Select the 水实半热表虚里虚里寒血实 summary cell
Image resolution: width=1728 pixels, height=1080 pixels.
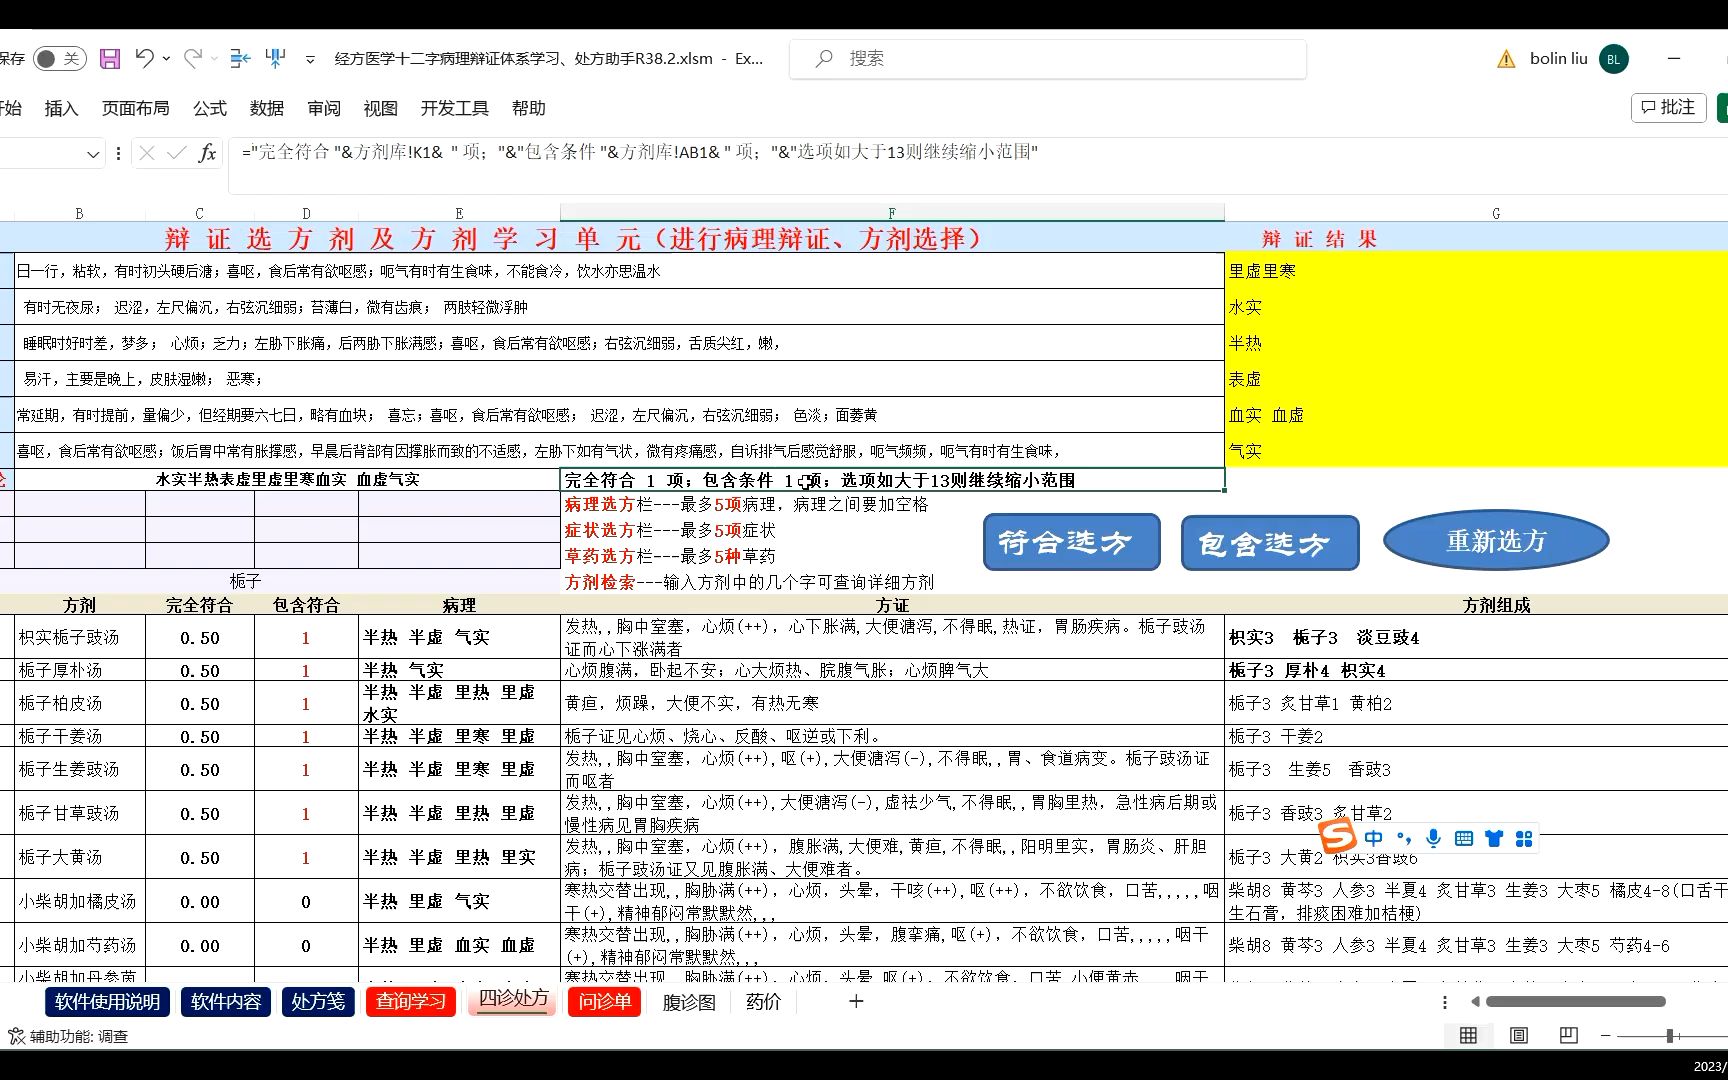coord(287,479)
